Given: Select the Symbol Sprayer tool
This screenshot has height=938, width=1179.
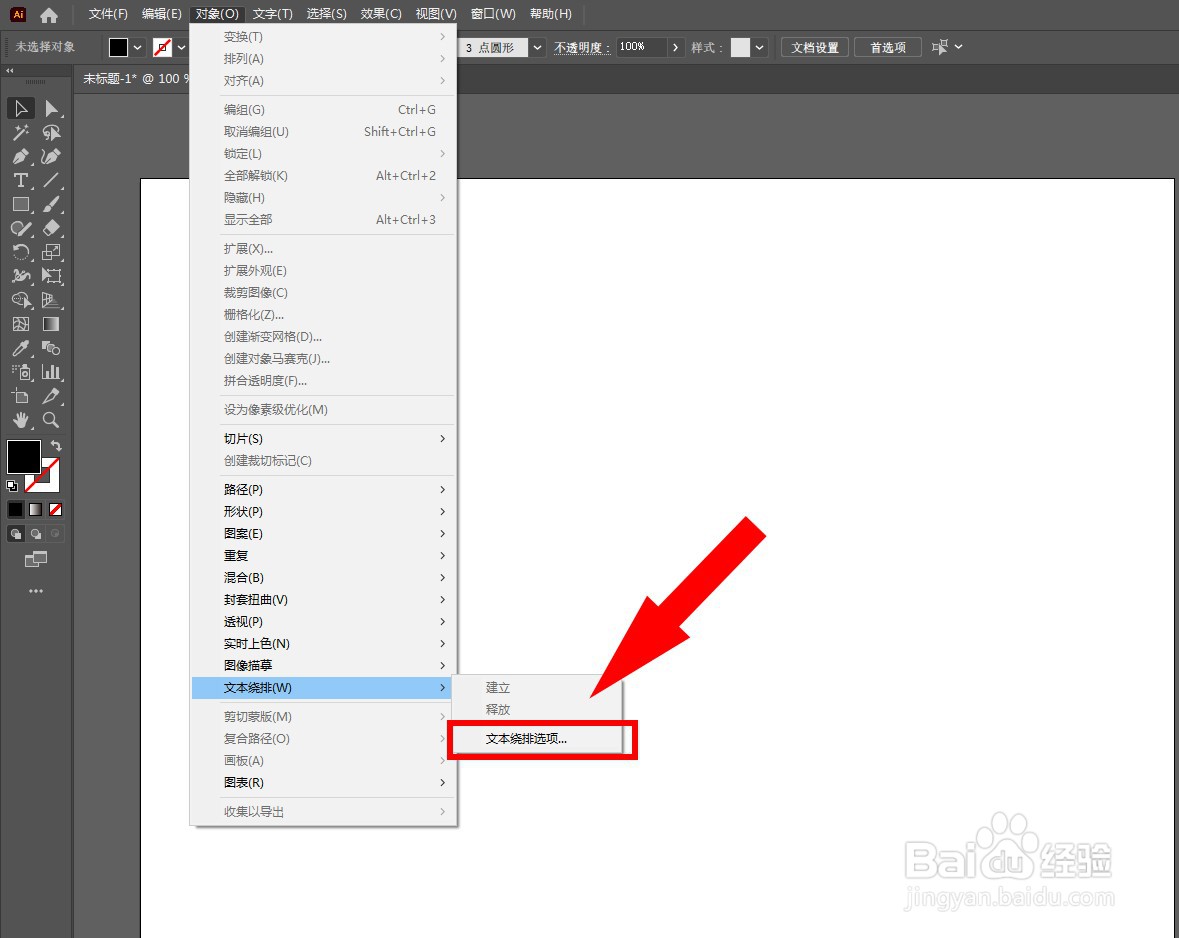Looking at the screenshot, I should (x=21, y=372).
